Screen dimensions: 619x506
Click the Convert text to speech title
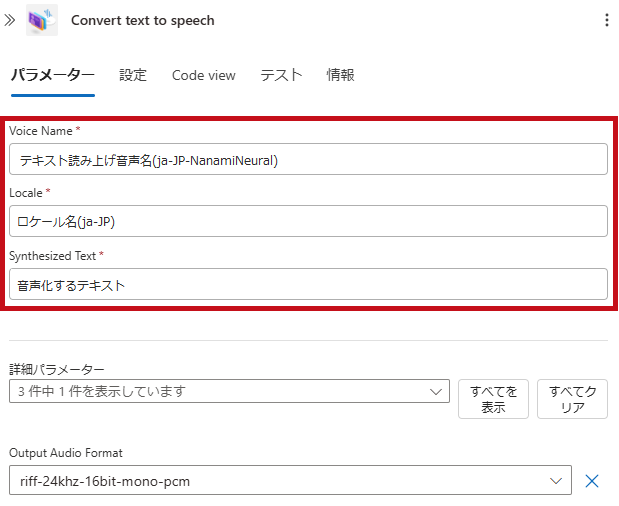[143, 20]
